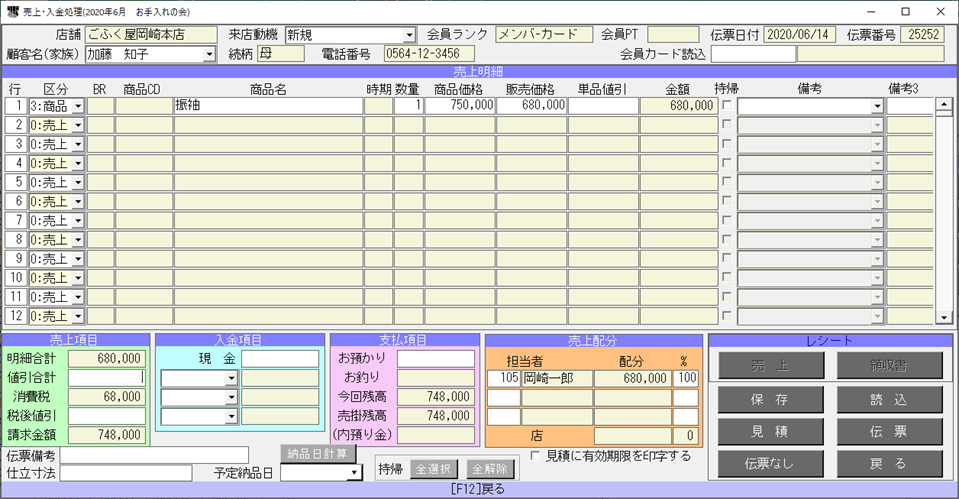Image resolution: width=959 pixels, height=499 pixels.
Task: Click the 伝票備考 text field
Action: [x=154, y=456]
